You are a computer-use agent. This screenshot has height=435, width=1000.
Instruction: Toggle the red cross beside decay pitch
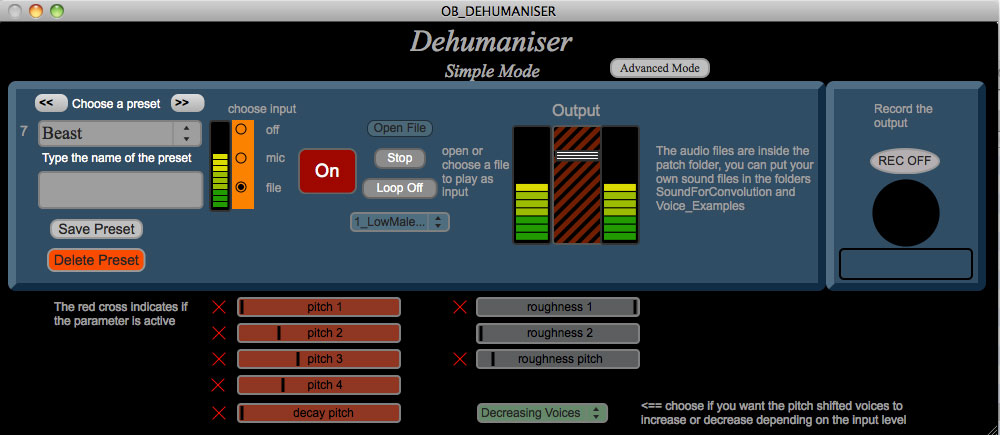[219, 413]
